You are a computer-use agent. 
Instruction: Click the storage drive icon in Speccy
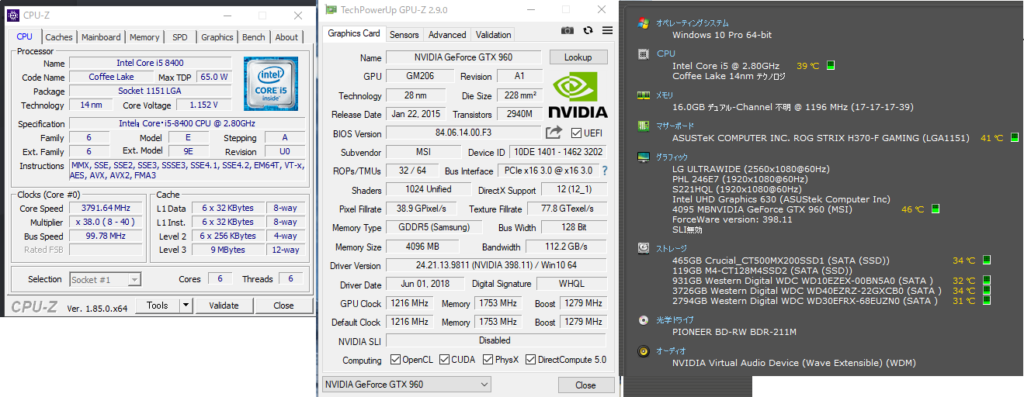point(643,248)
